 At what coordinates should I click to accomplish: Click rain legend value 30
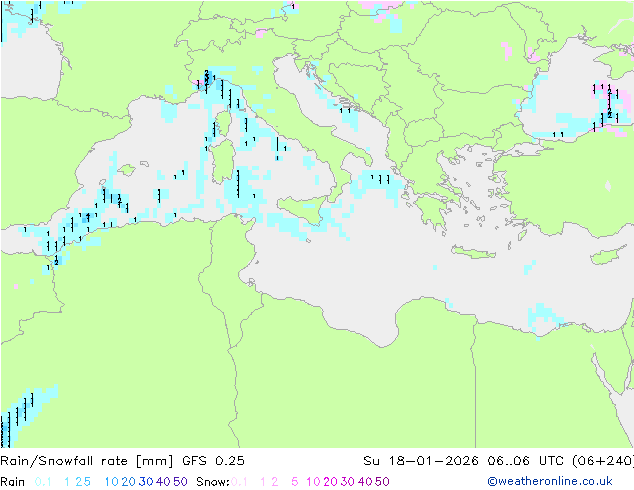146,482
